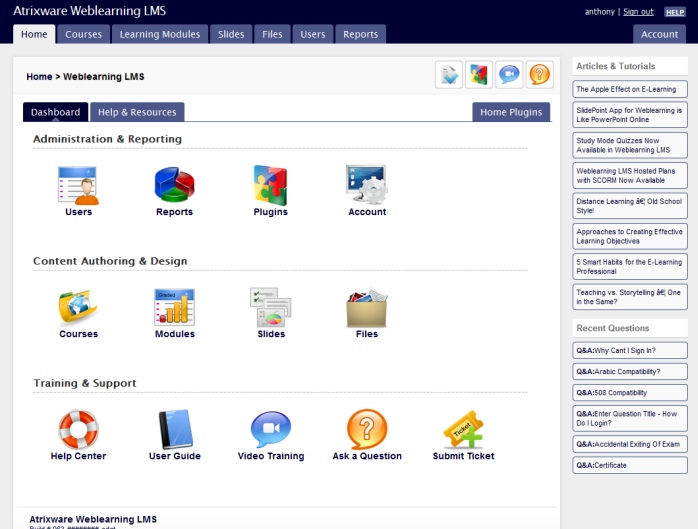
Task: Click the Users label under Administration
Action: point(78,212)
